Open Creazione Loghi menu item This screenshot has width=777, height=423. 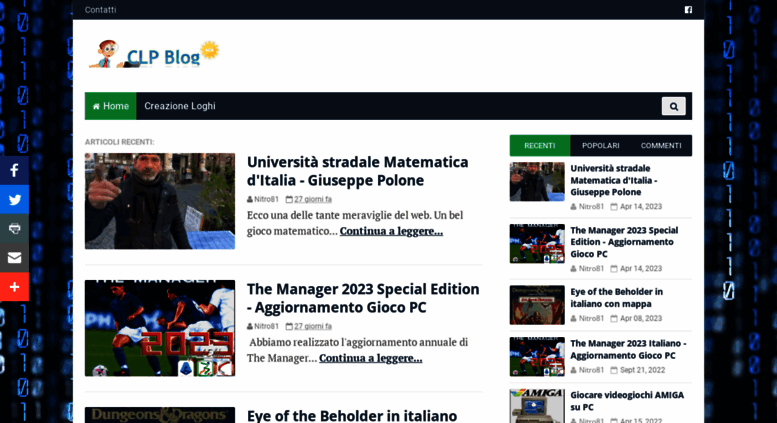[180, 106]
